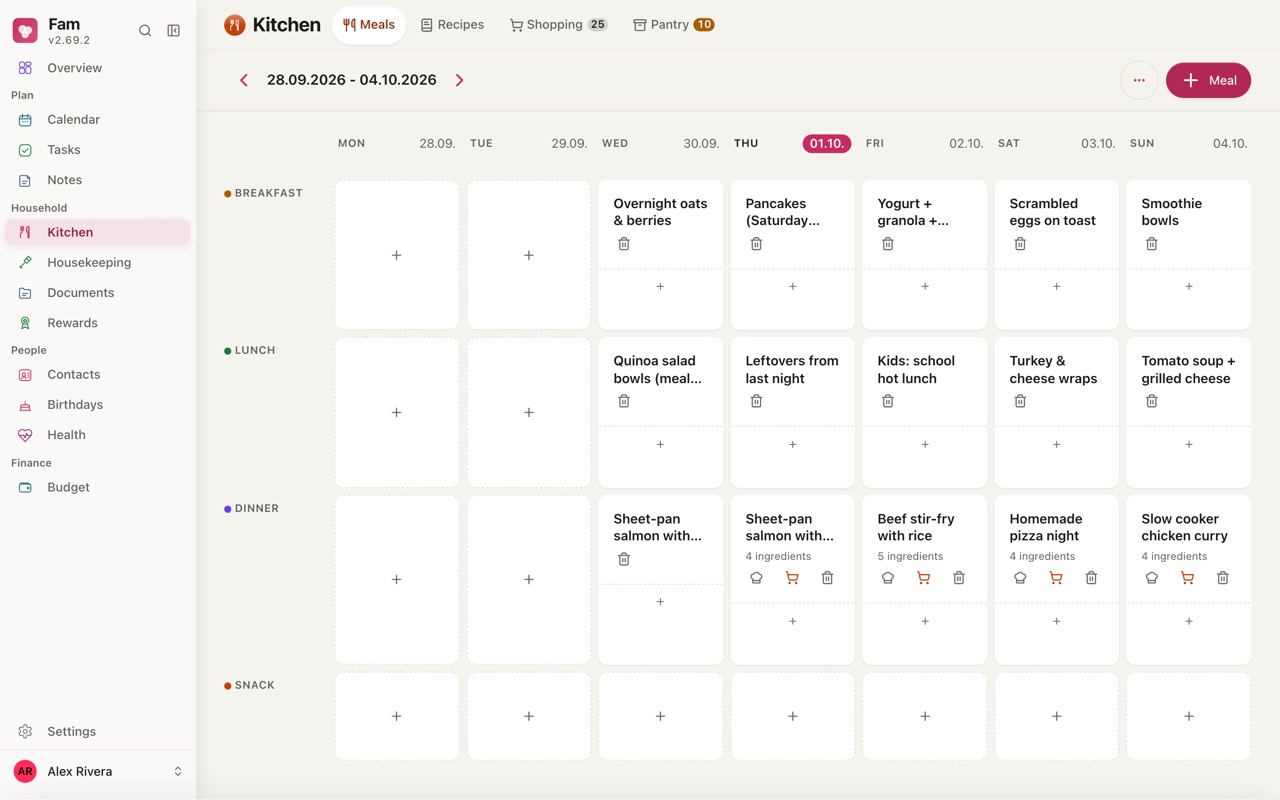This screenshot has width=1280, height=800.
Task: Switch to the Recipes tab
Action: [452, 25]
